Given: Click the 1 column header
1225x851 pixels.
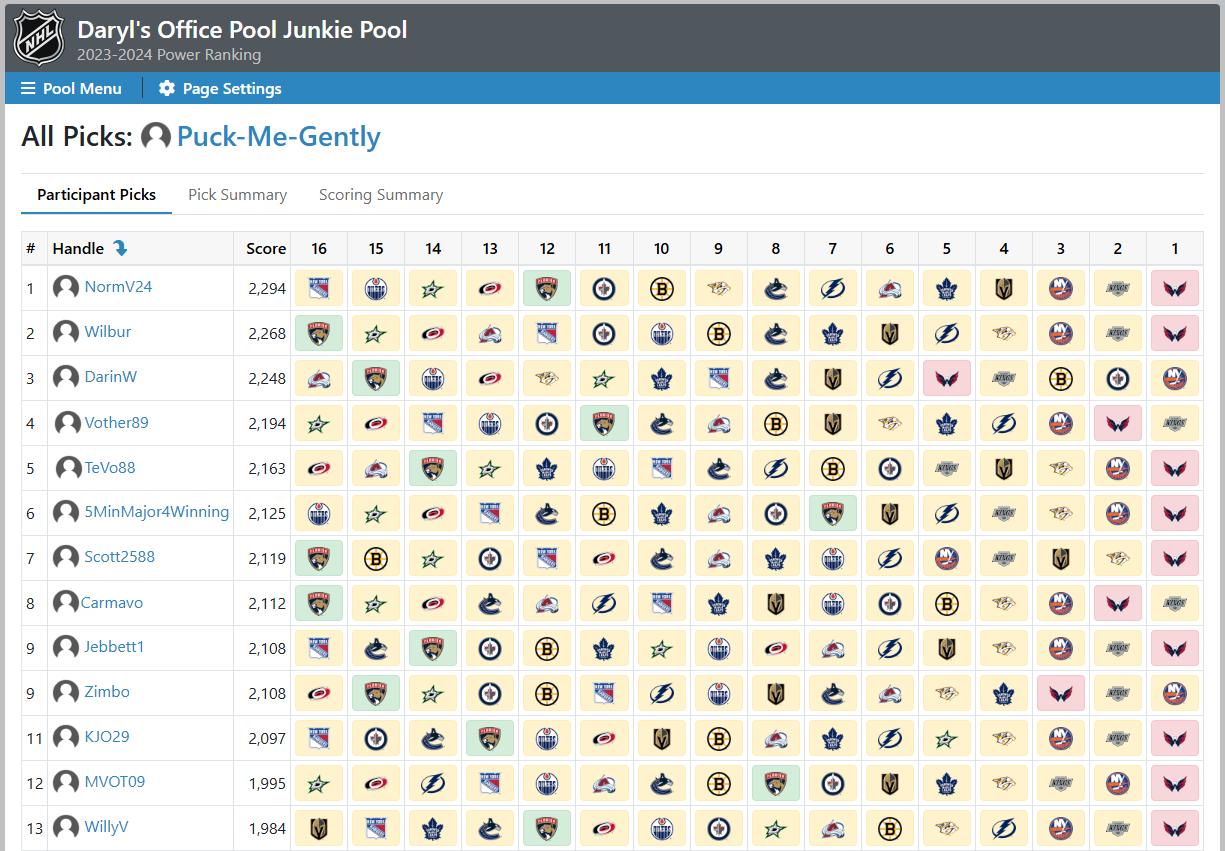Looking at the screenshot, I should 1175,248.
